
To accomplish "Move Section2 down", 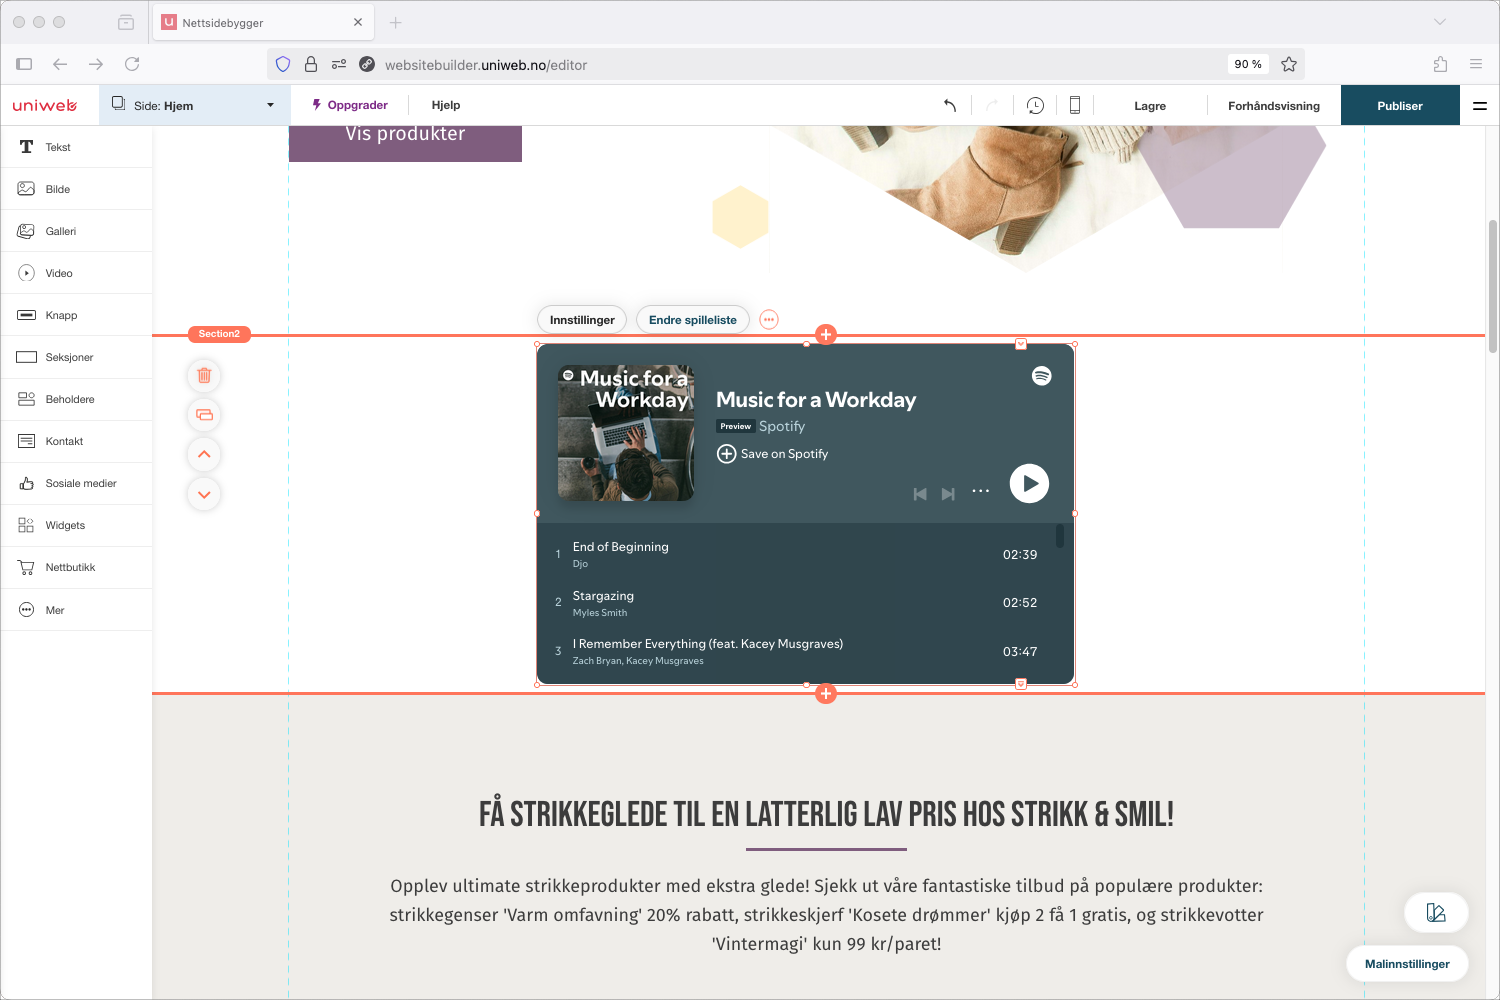I will tap(204, 494).
